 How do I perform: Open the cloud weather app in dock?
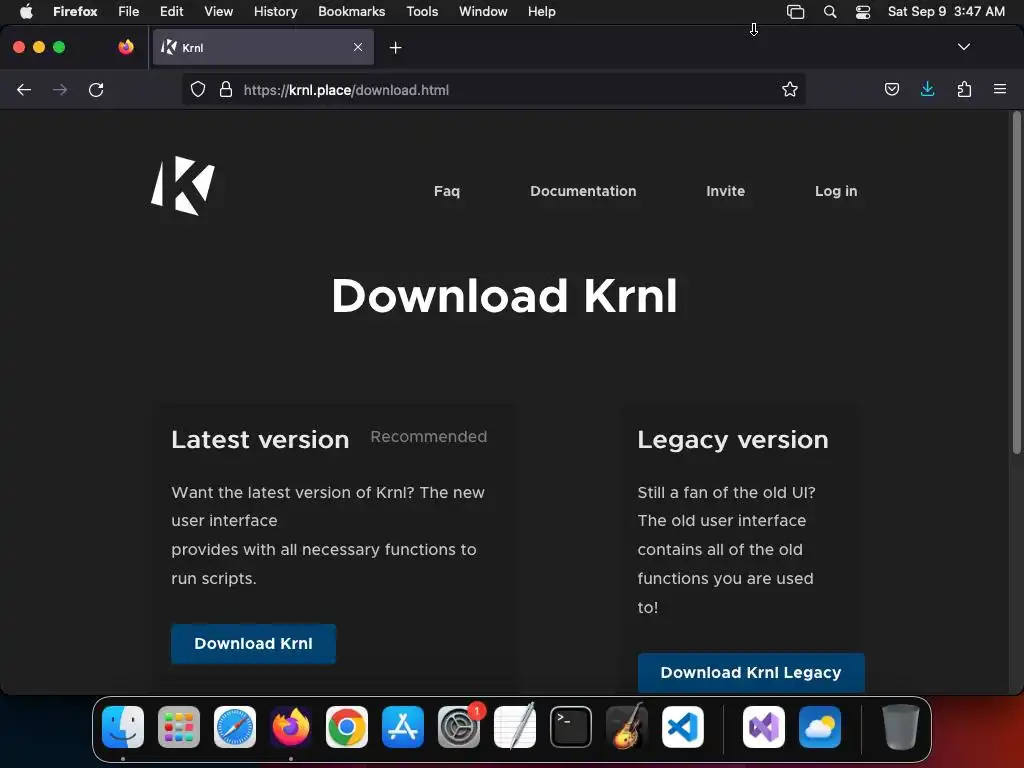click(x=820, y=727)
